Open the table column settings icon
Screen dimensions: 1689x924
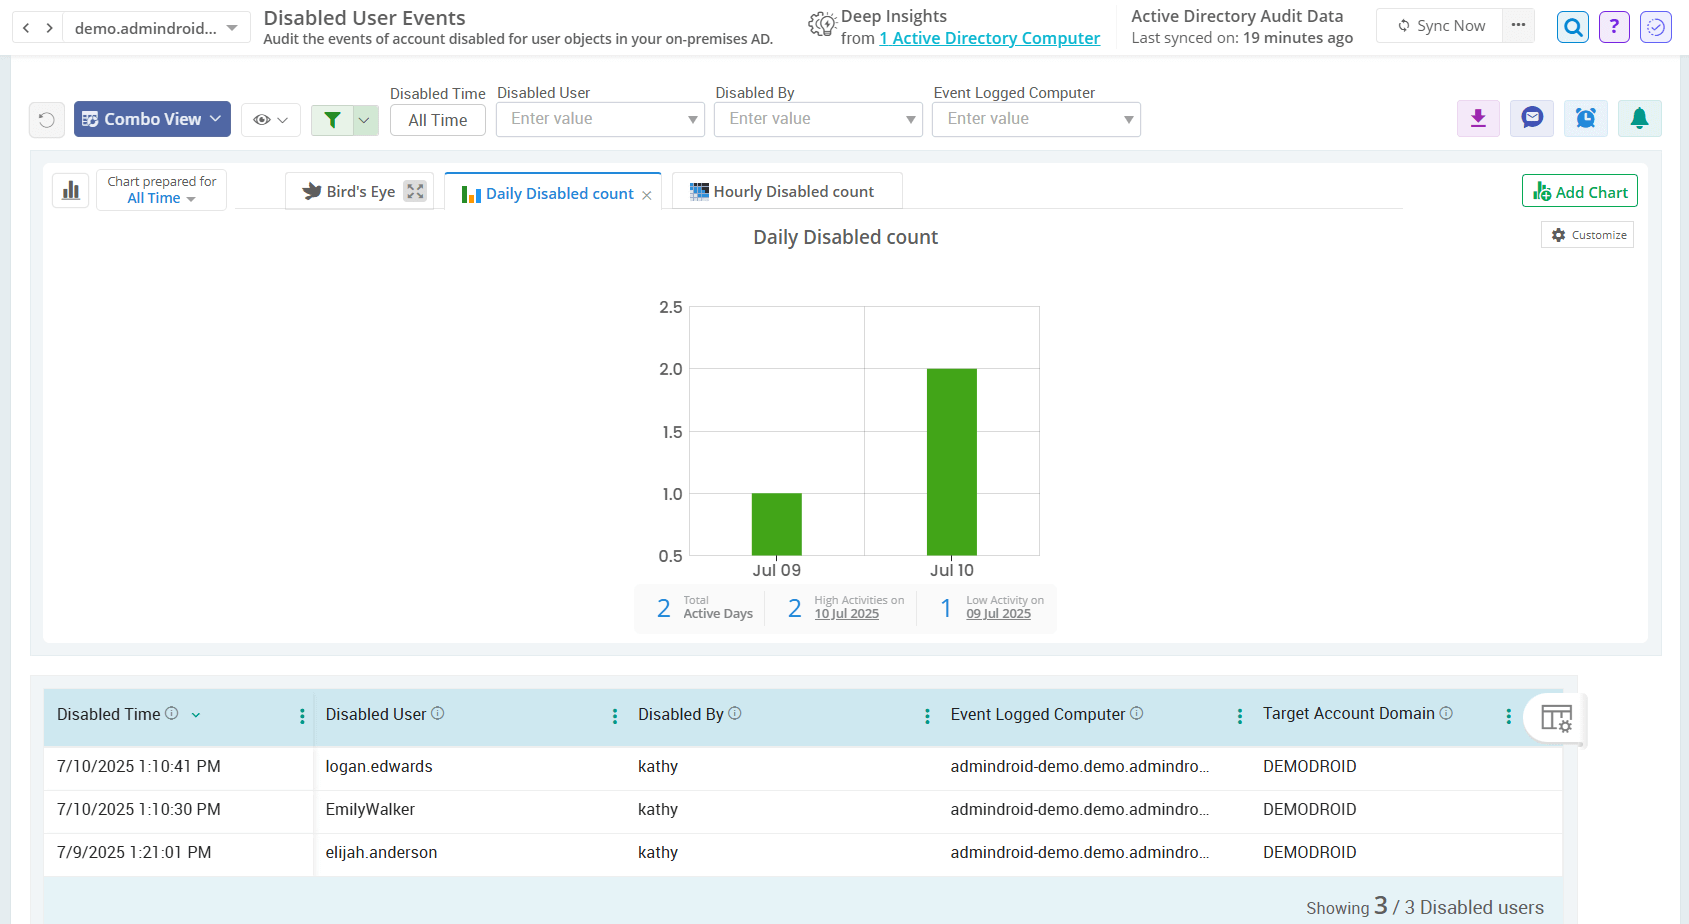[x=1556, y=718]
